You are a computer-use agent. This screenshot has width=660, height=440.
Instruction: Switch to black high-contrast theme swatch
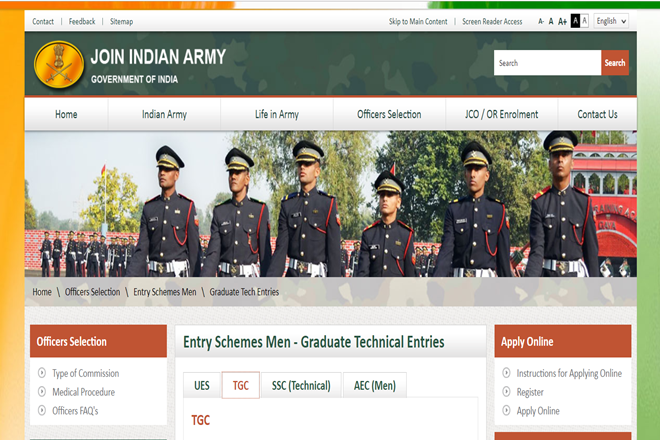coord(575,21)
